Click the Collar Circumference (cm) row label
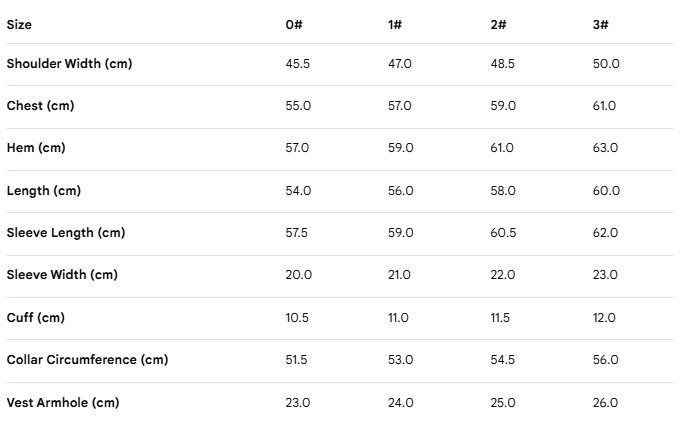The image size is (691, 427). coord(87,360)
